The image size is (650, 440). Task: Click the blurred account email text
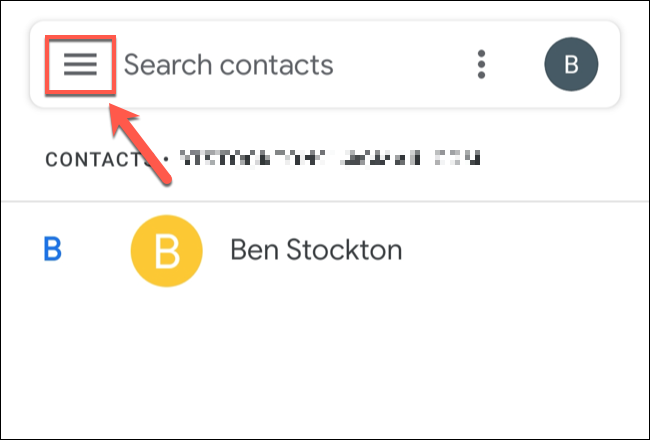click(x=332, y=158)
